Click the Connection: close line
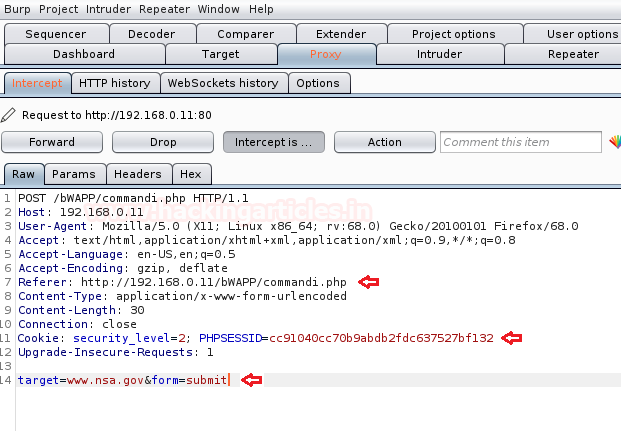This screenshot has height=431, width=621. [x=77, y=324]
